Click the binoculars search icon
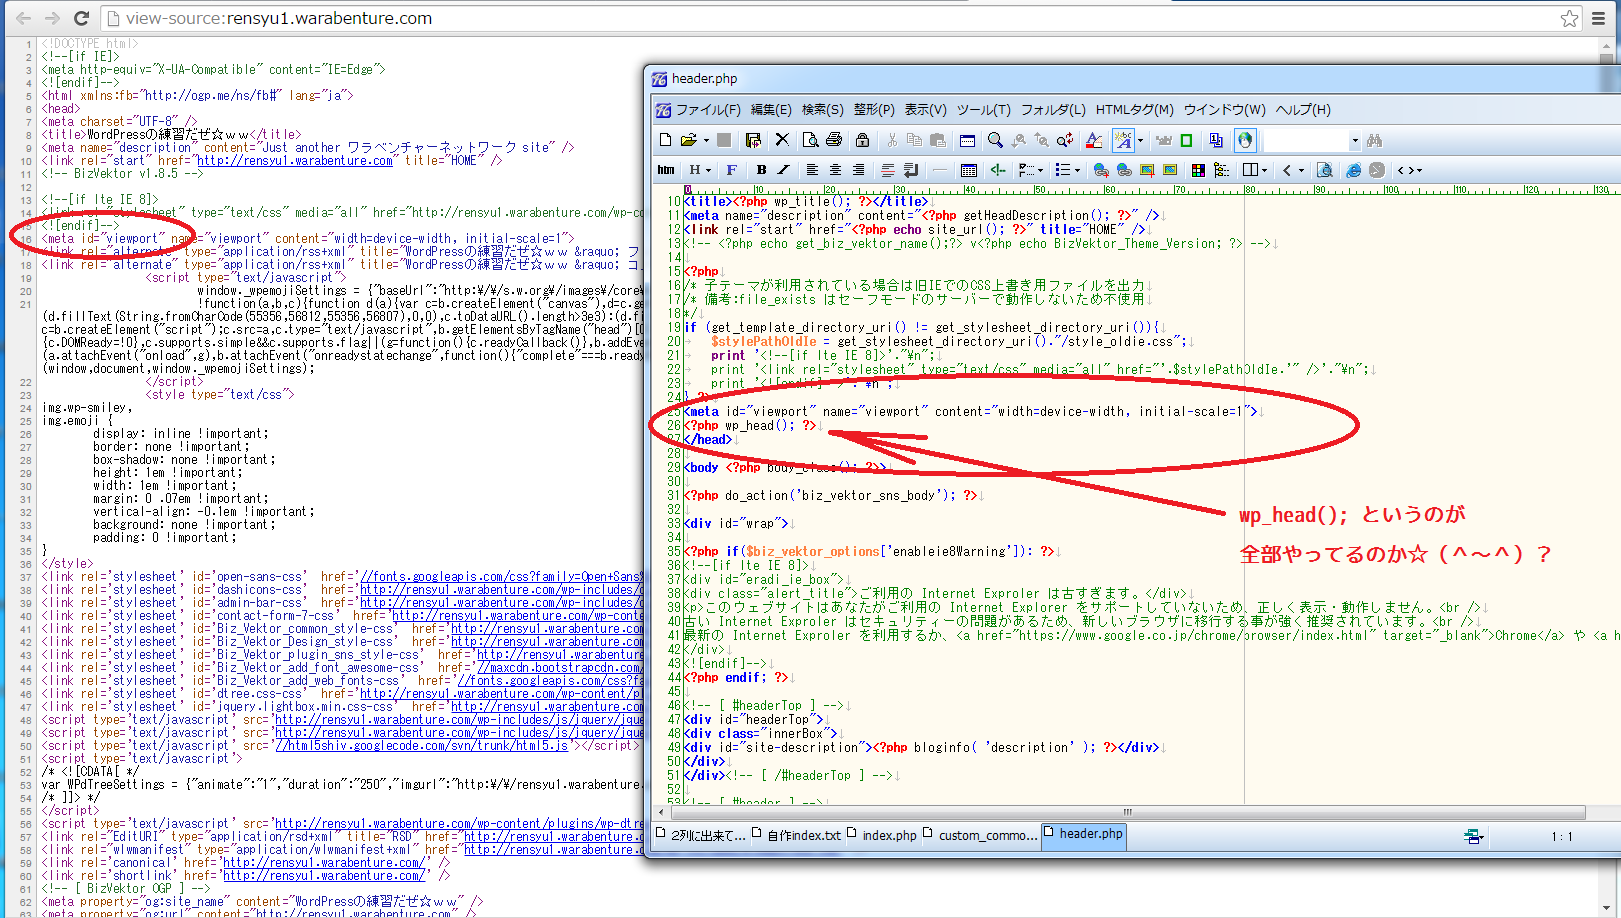Viewport: 1621px width, 918px height. (1374, 140)
